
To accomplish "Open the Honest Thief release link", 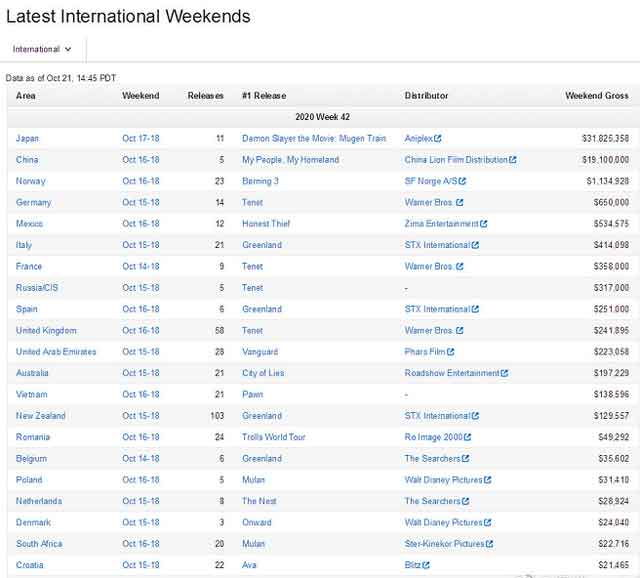I will (x=266, y=224).
